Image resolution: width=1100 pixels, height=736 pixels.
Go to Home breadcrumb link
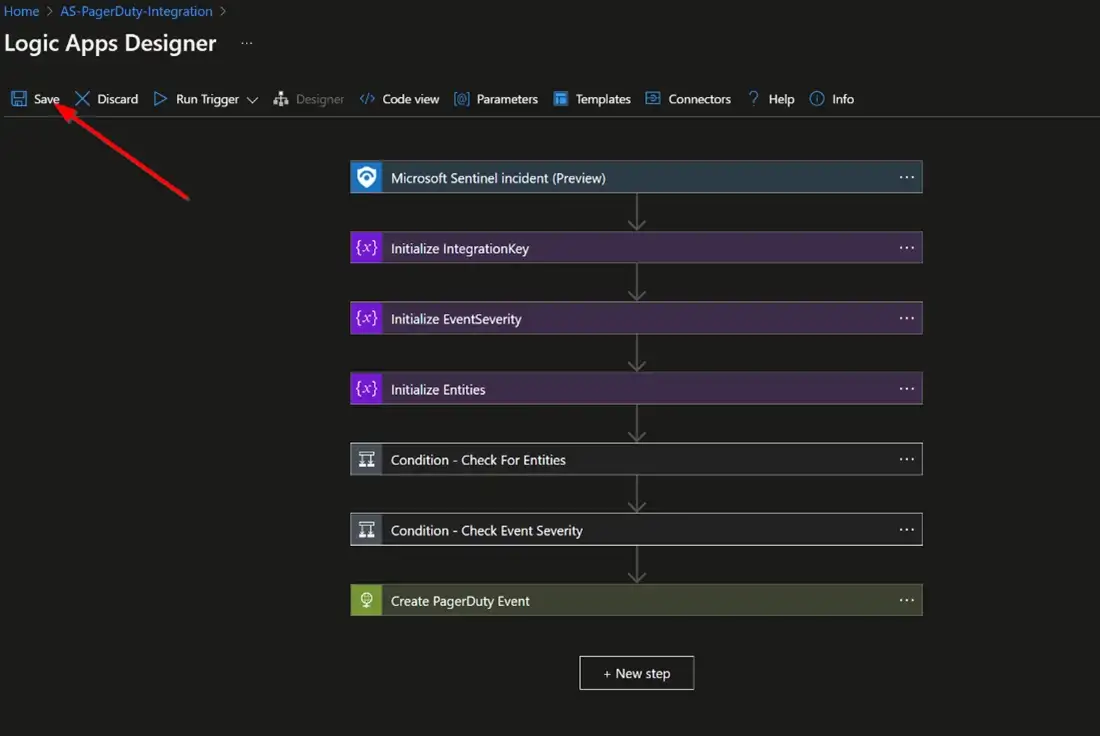click(x=21, y=12)
